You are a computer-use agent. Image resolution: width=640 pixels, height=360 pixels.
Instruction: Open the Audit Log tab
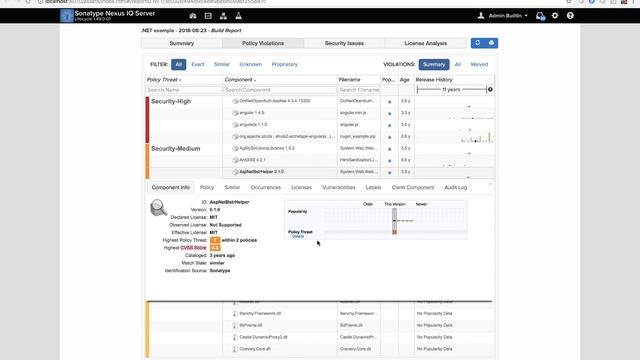point(456,187)
